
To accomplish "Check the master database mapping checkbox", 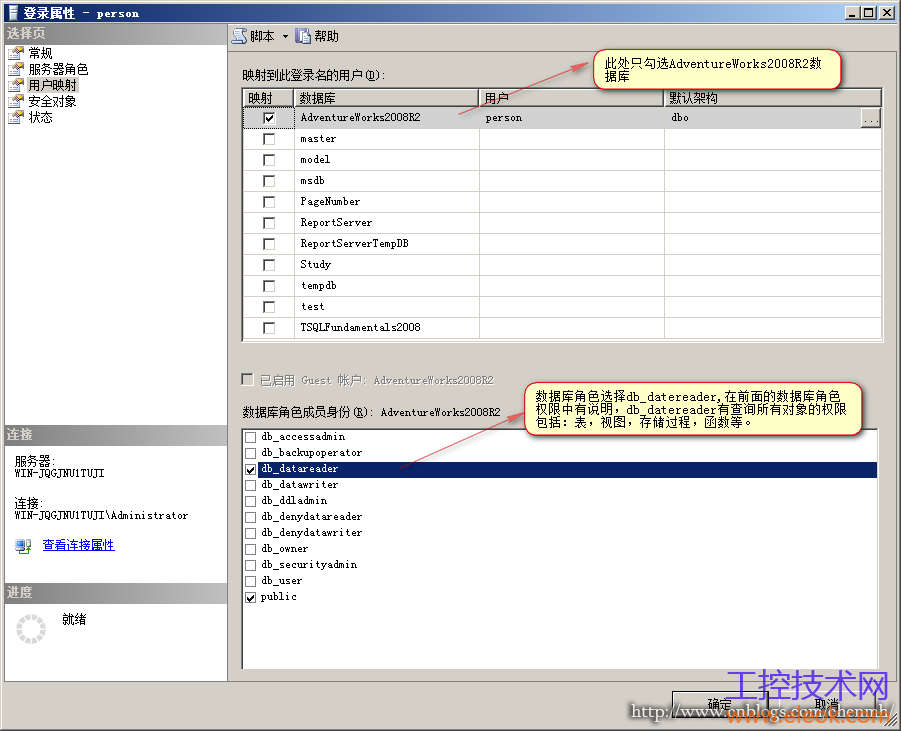I will point(269,139).
